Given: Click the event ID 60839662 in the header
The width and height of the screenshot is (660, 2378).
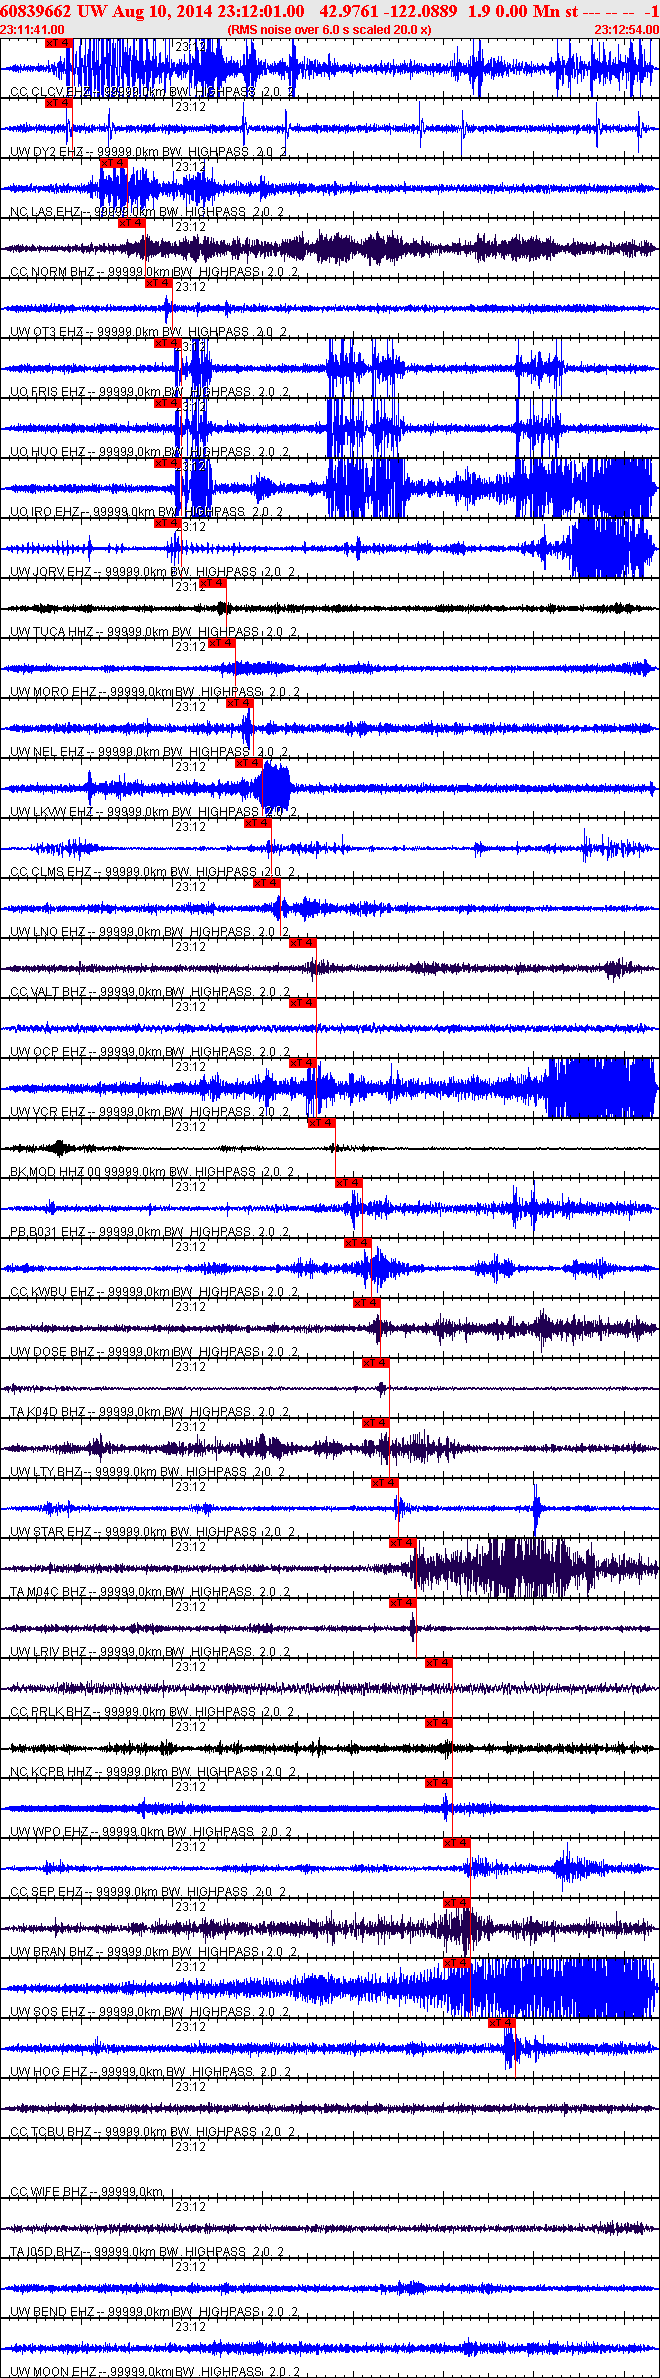Looking at the screenshot, I should pyautogui.click(x=36, y=11).
